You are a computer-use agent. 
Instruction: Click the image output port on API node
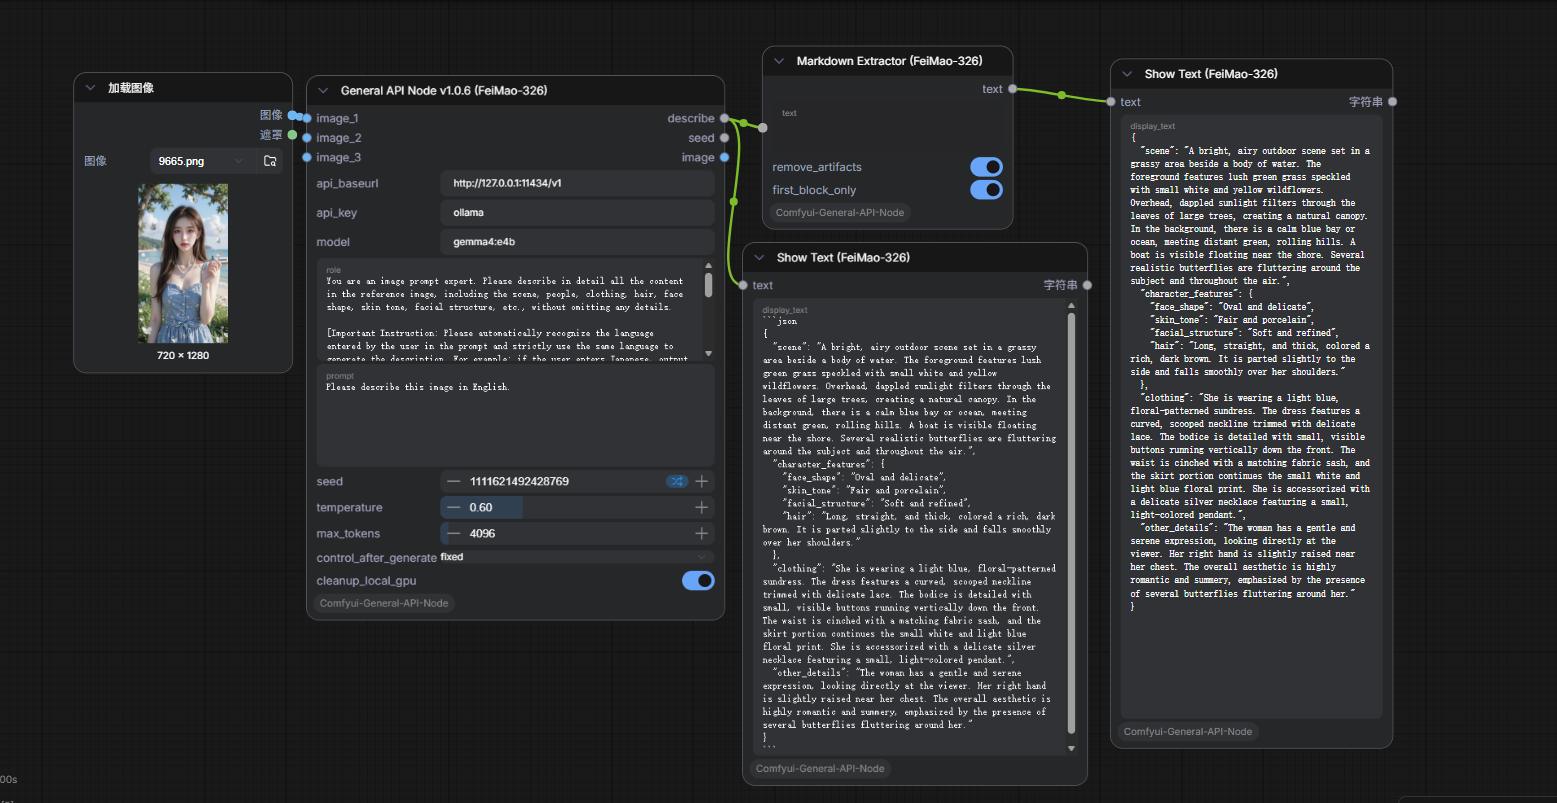724,157
